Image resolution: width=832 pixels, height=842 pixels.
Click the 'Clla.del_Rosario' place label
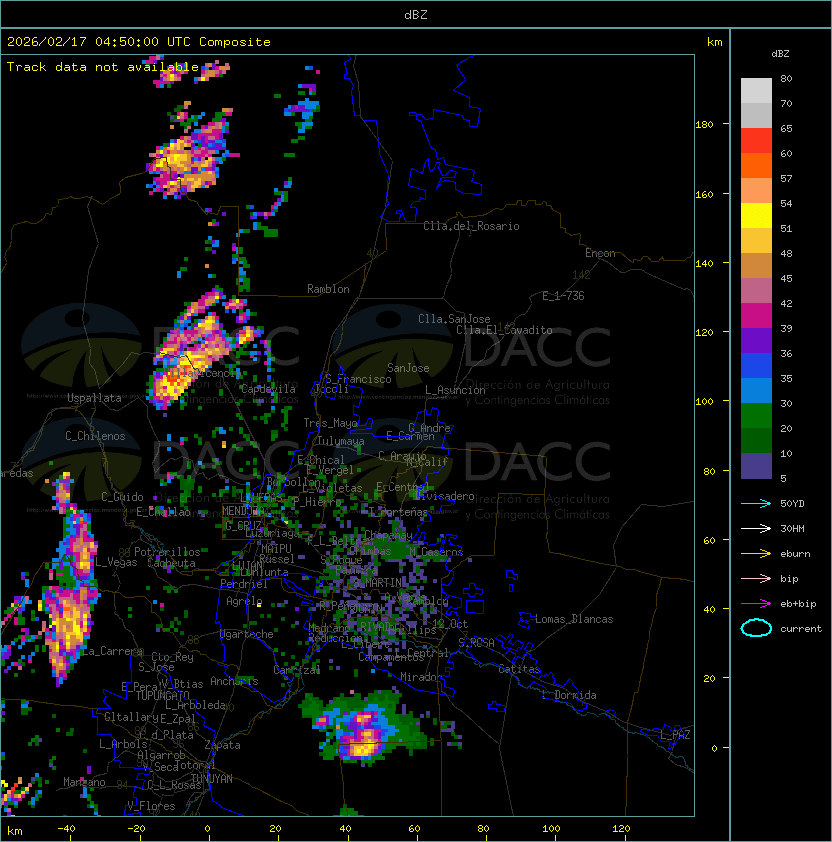coord(471,227)
